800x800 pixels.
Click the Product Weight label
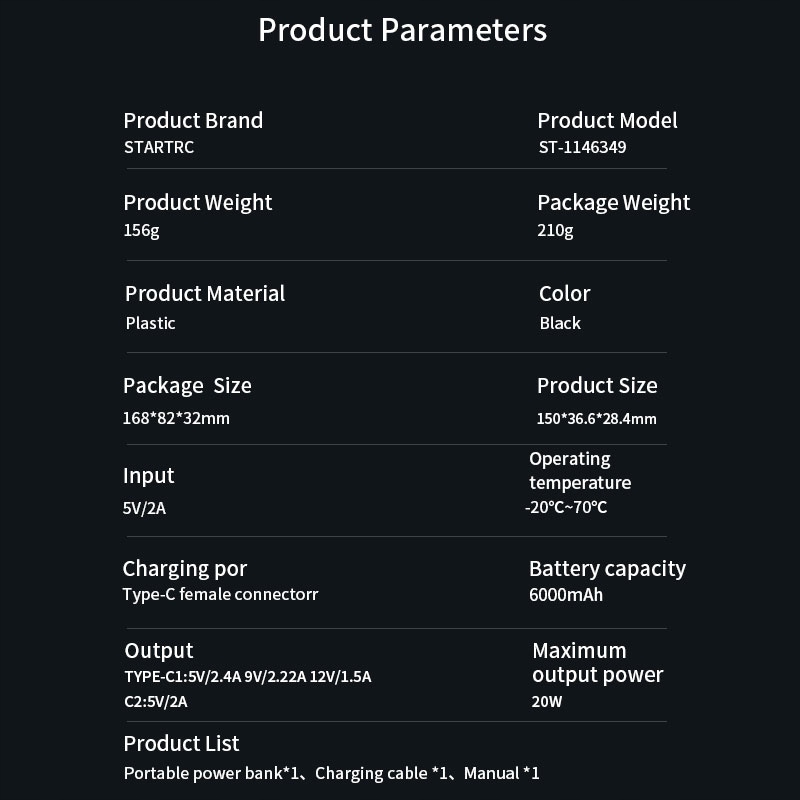click(x=198, y=203)
